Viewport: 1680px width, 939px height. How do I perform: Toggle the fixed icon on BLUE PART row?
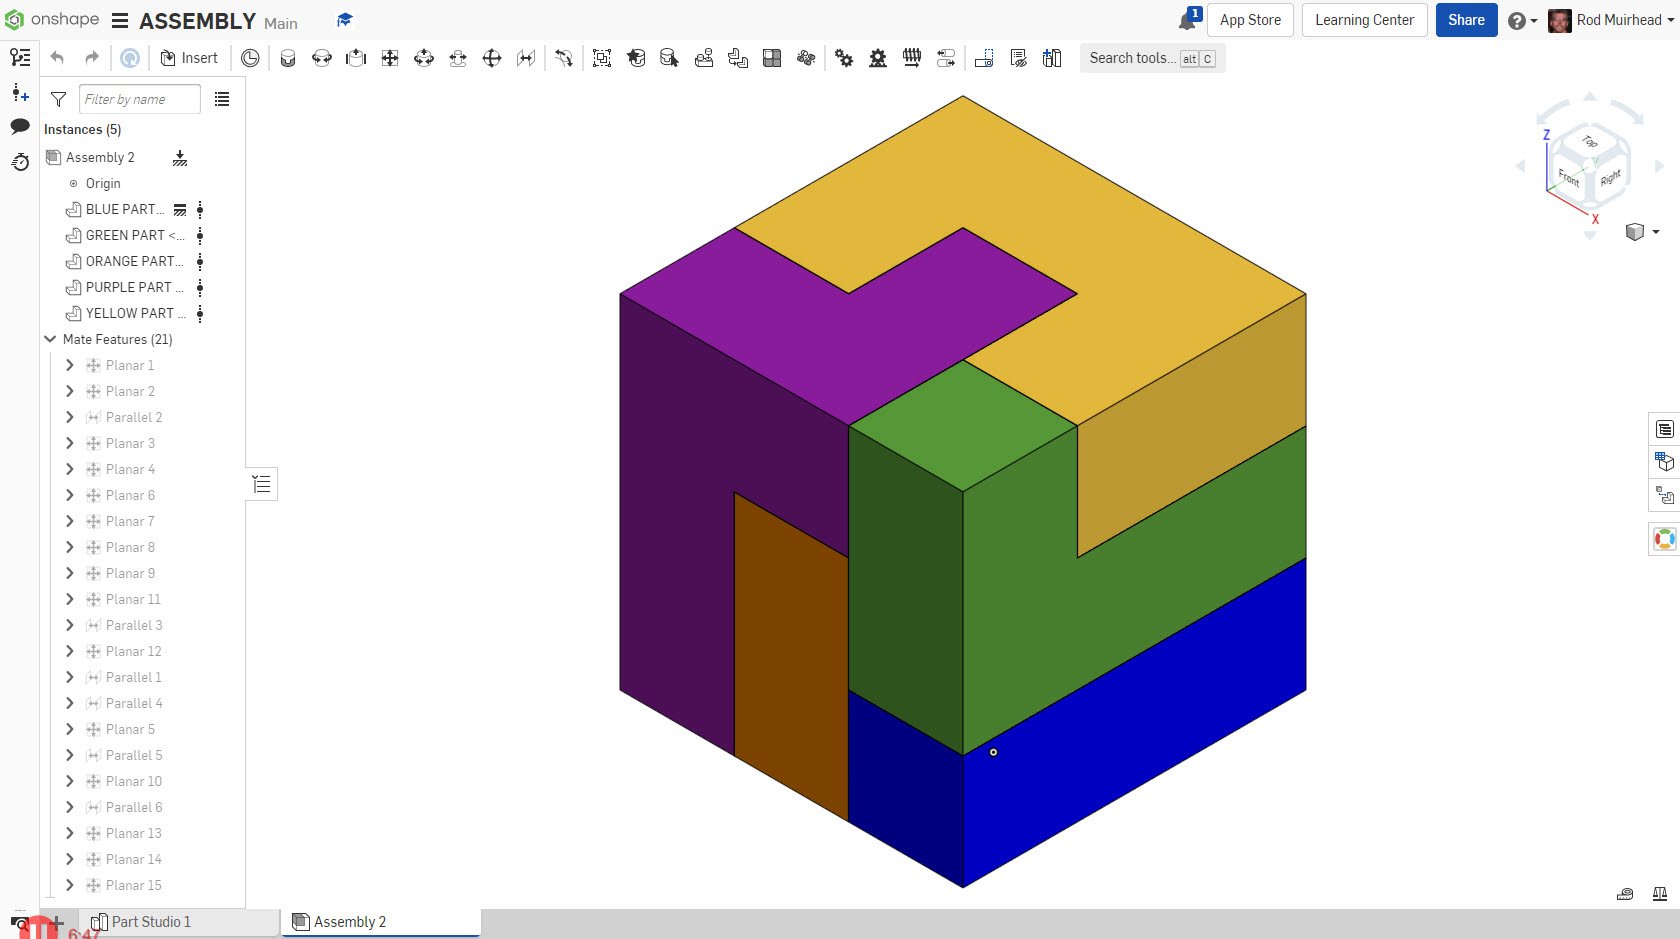coord(180,210)
